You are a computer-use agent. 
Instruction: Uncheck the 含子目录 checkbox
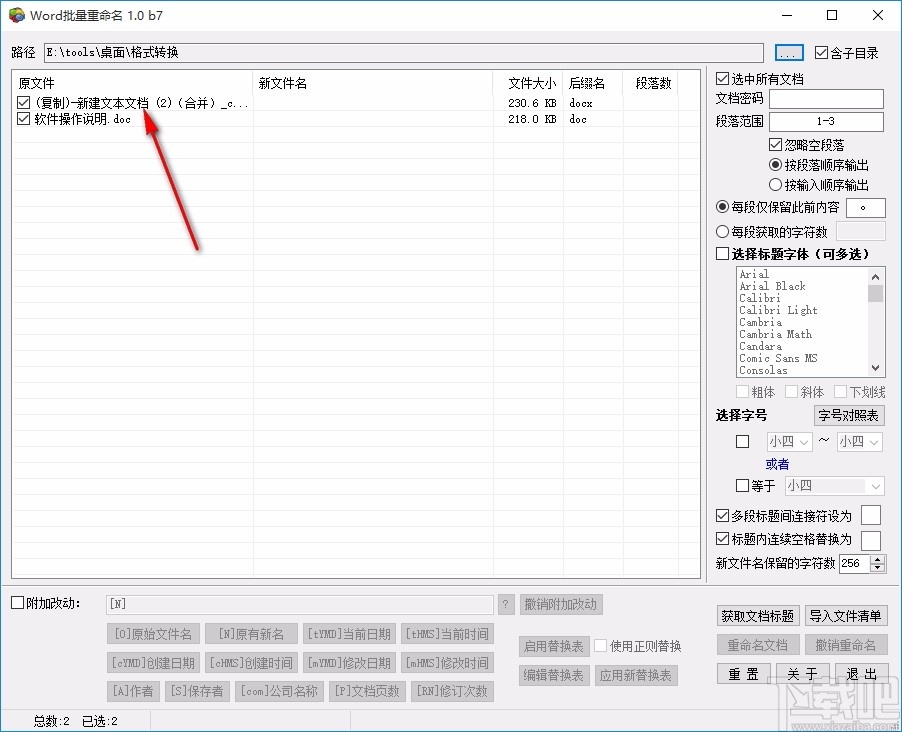(822, 53)
